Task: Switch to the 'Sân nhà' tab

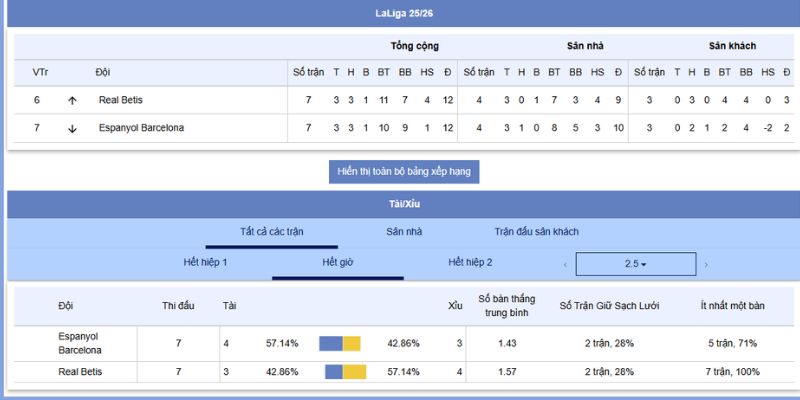Action: (404, 232)
